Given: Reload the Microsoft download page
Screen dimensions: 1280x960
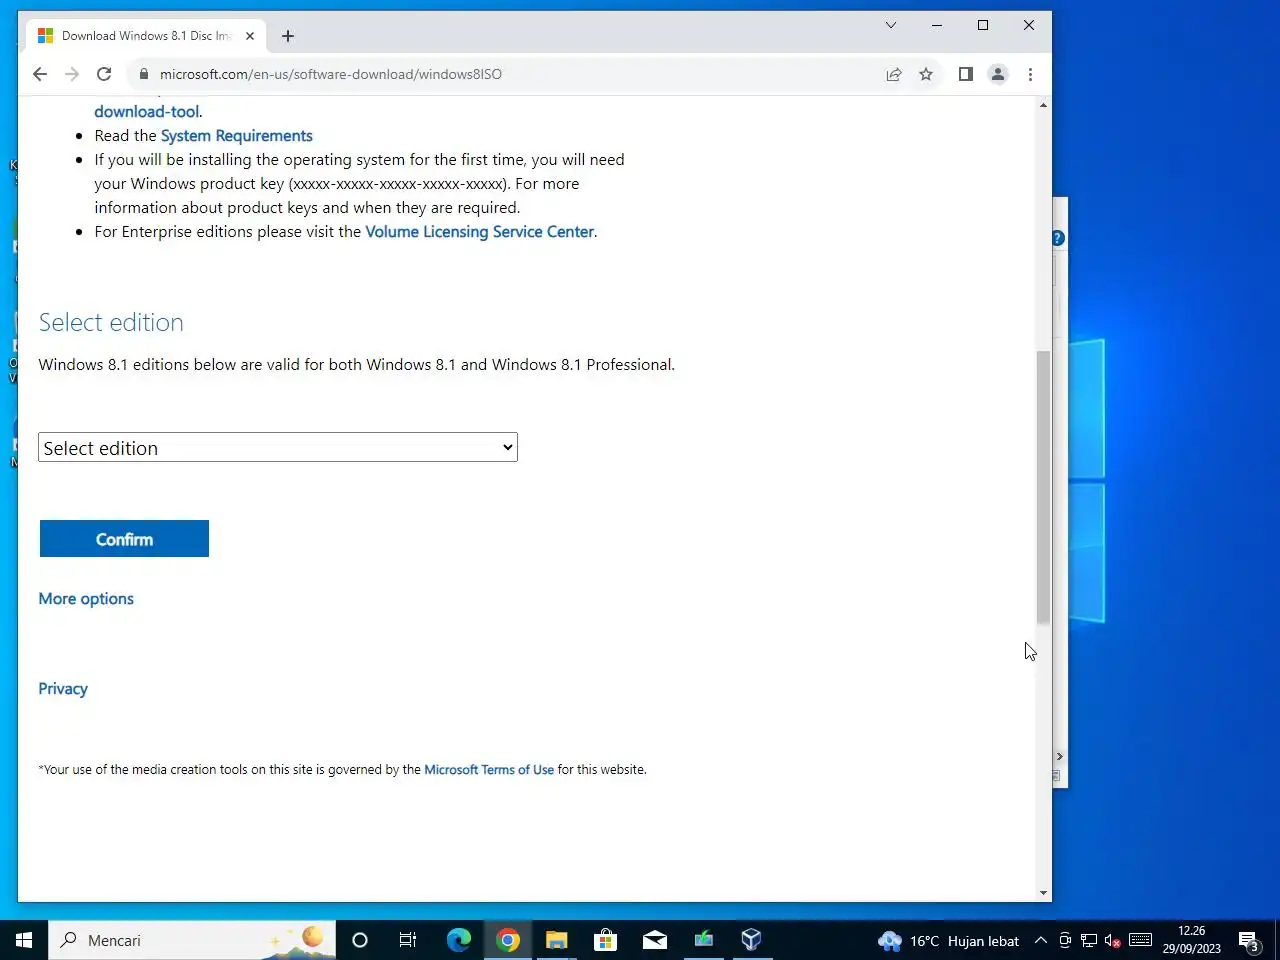Looking at the screenshot, I should pos(104,74).
